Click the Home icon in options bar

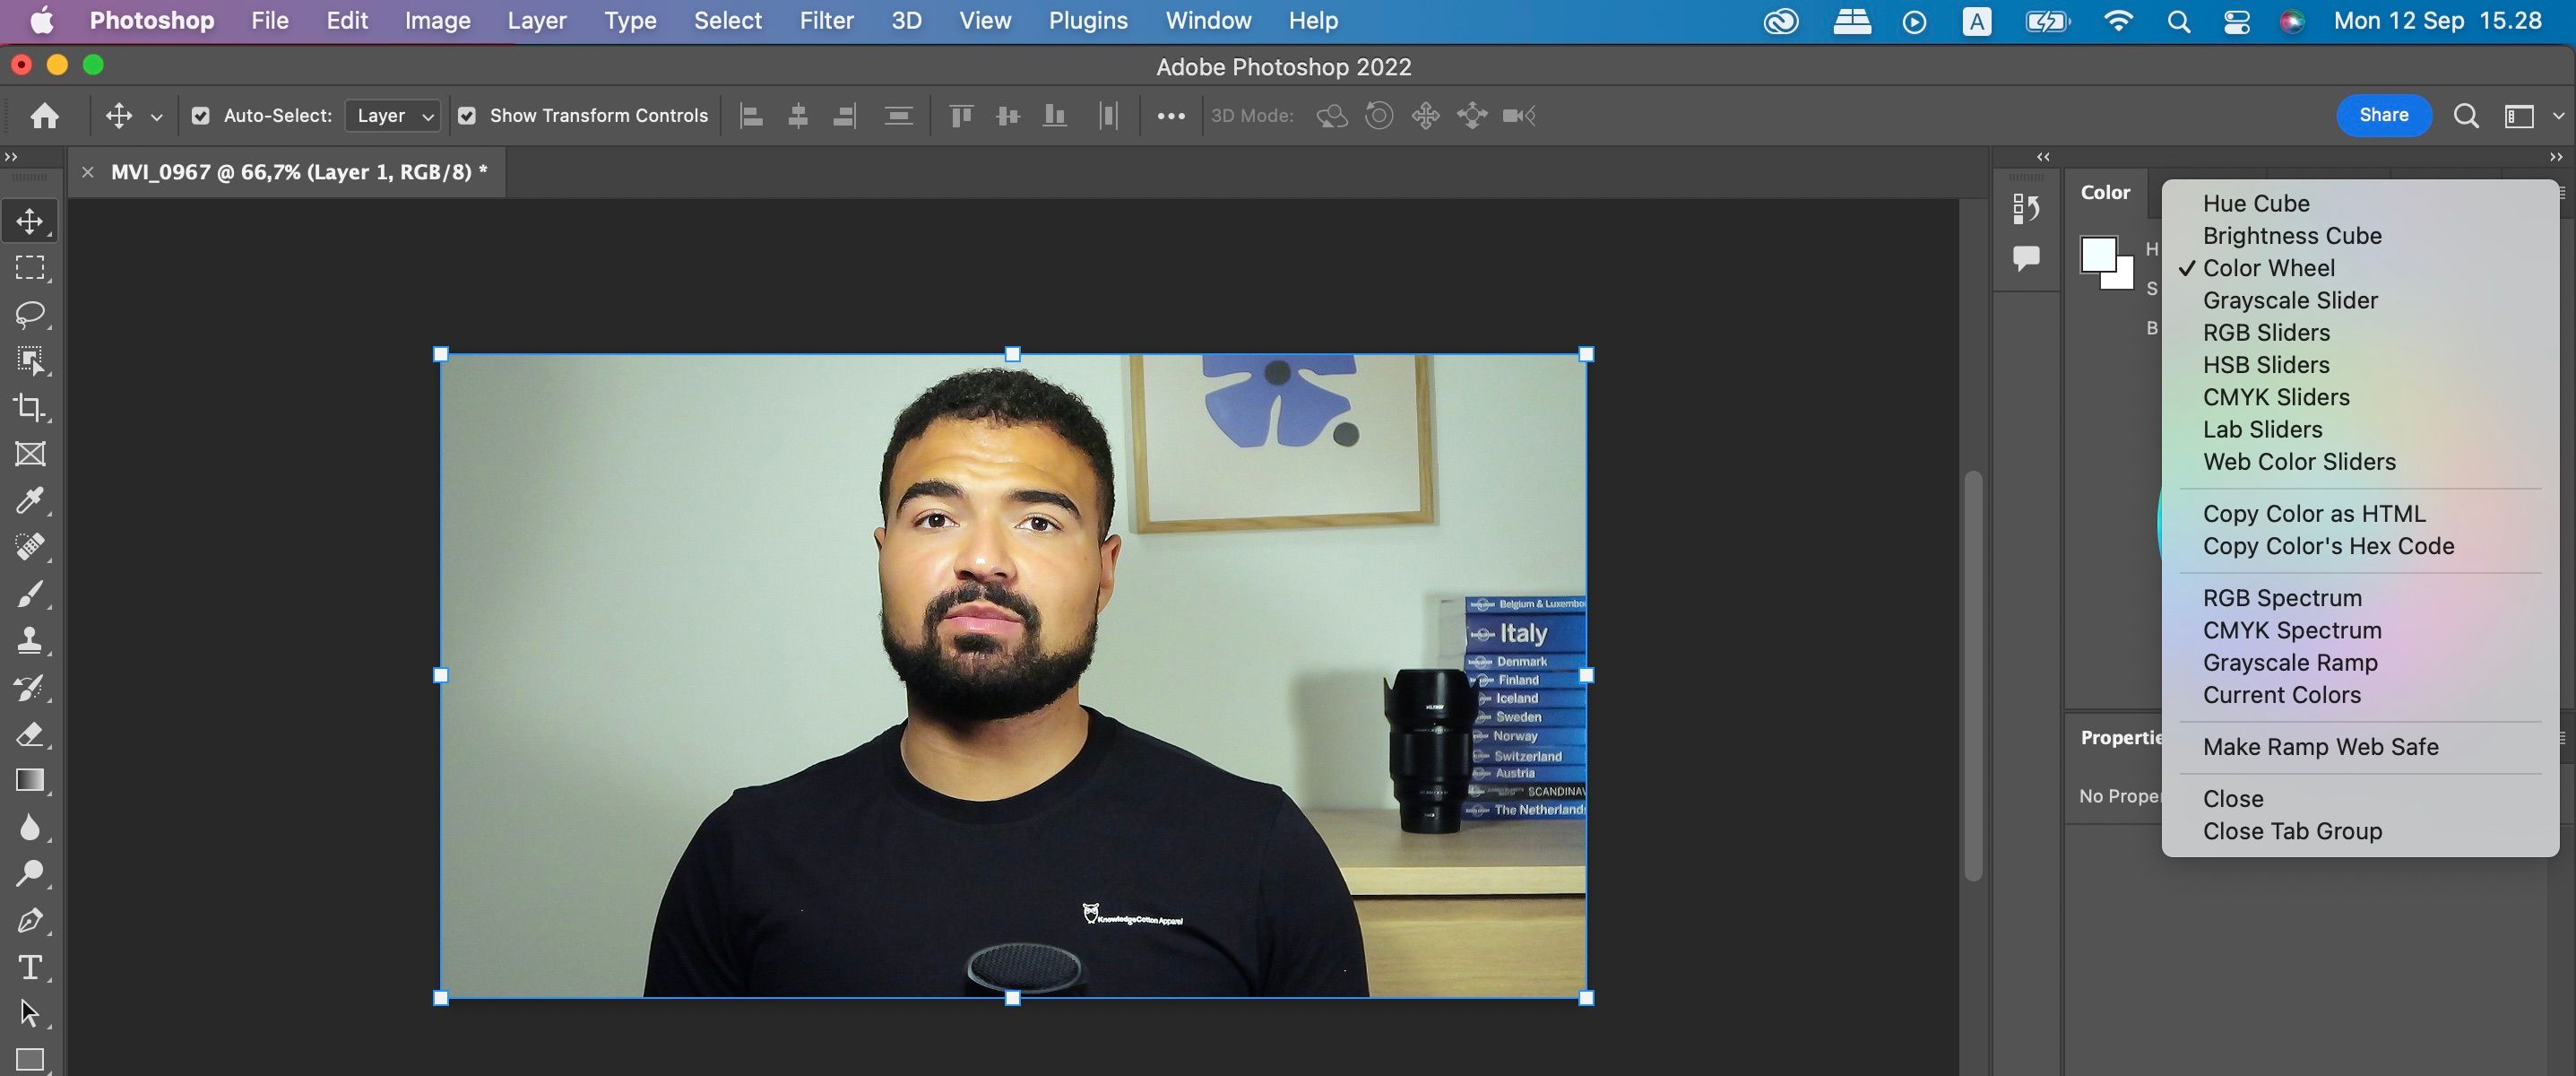pyautogui.click(x=44, y=116)
